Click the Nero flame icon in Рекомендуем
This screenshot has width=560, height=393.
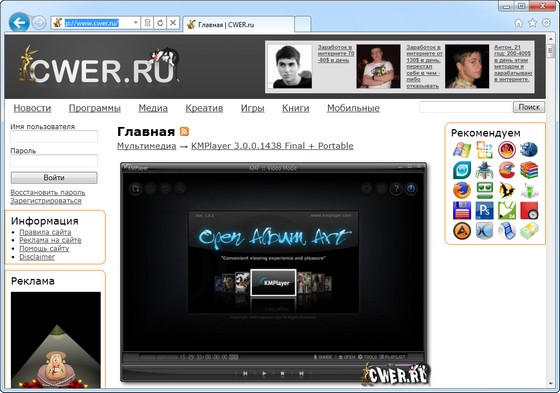tap(507, 150)
